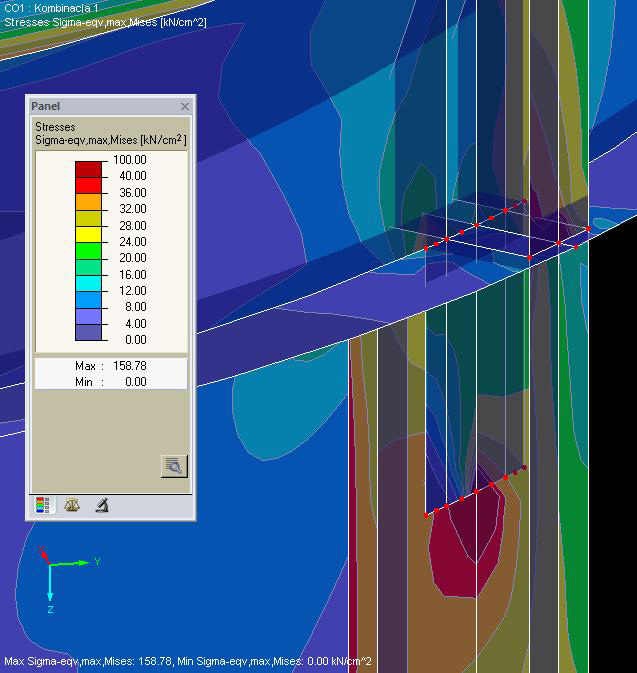The height and width of the screenshot is (673, 637).
Task: Click the Max 158.78 value in Panel
Action: tap(130, 366)
